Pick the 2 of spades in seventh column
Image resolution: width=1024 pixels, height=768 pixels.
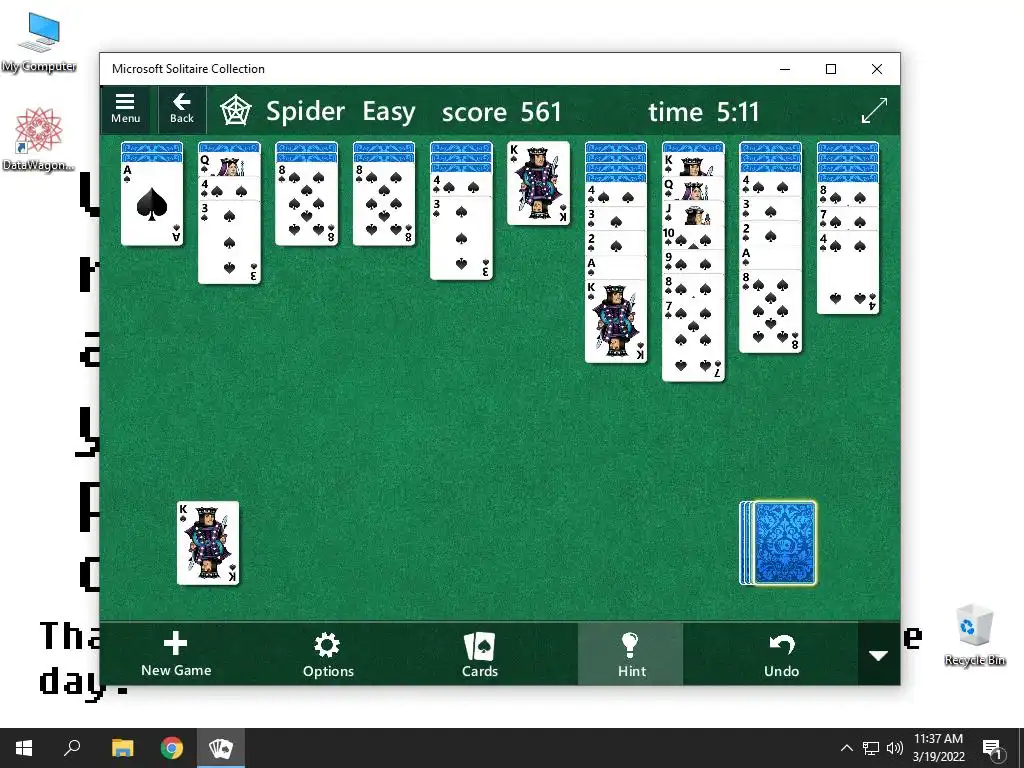coord(616,243)
